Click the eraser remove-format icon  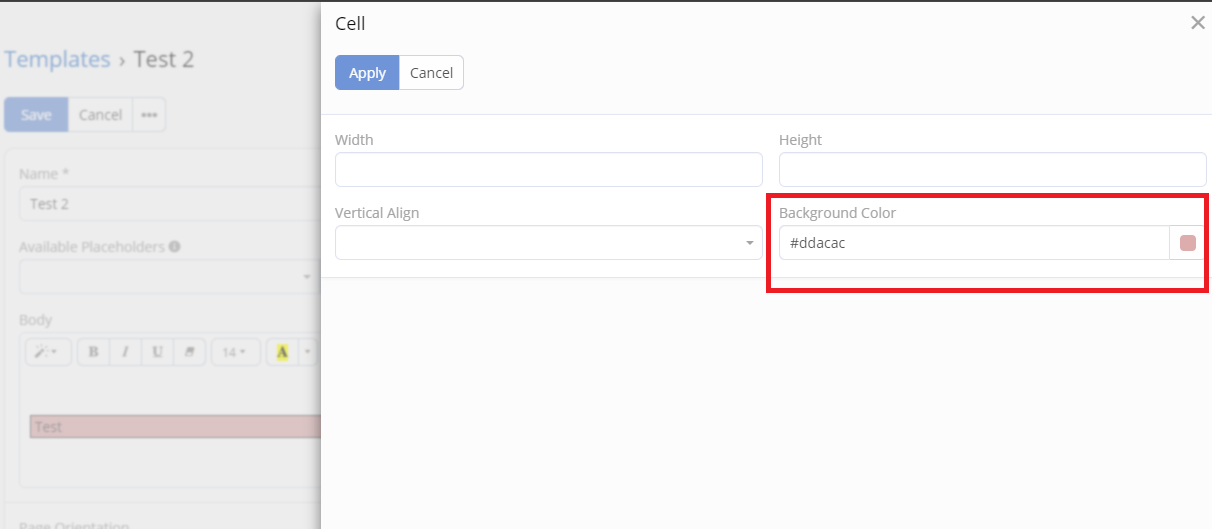[x=189, y=352]
